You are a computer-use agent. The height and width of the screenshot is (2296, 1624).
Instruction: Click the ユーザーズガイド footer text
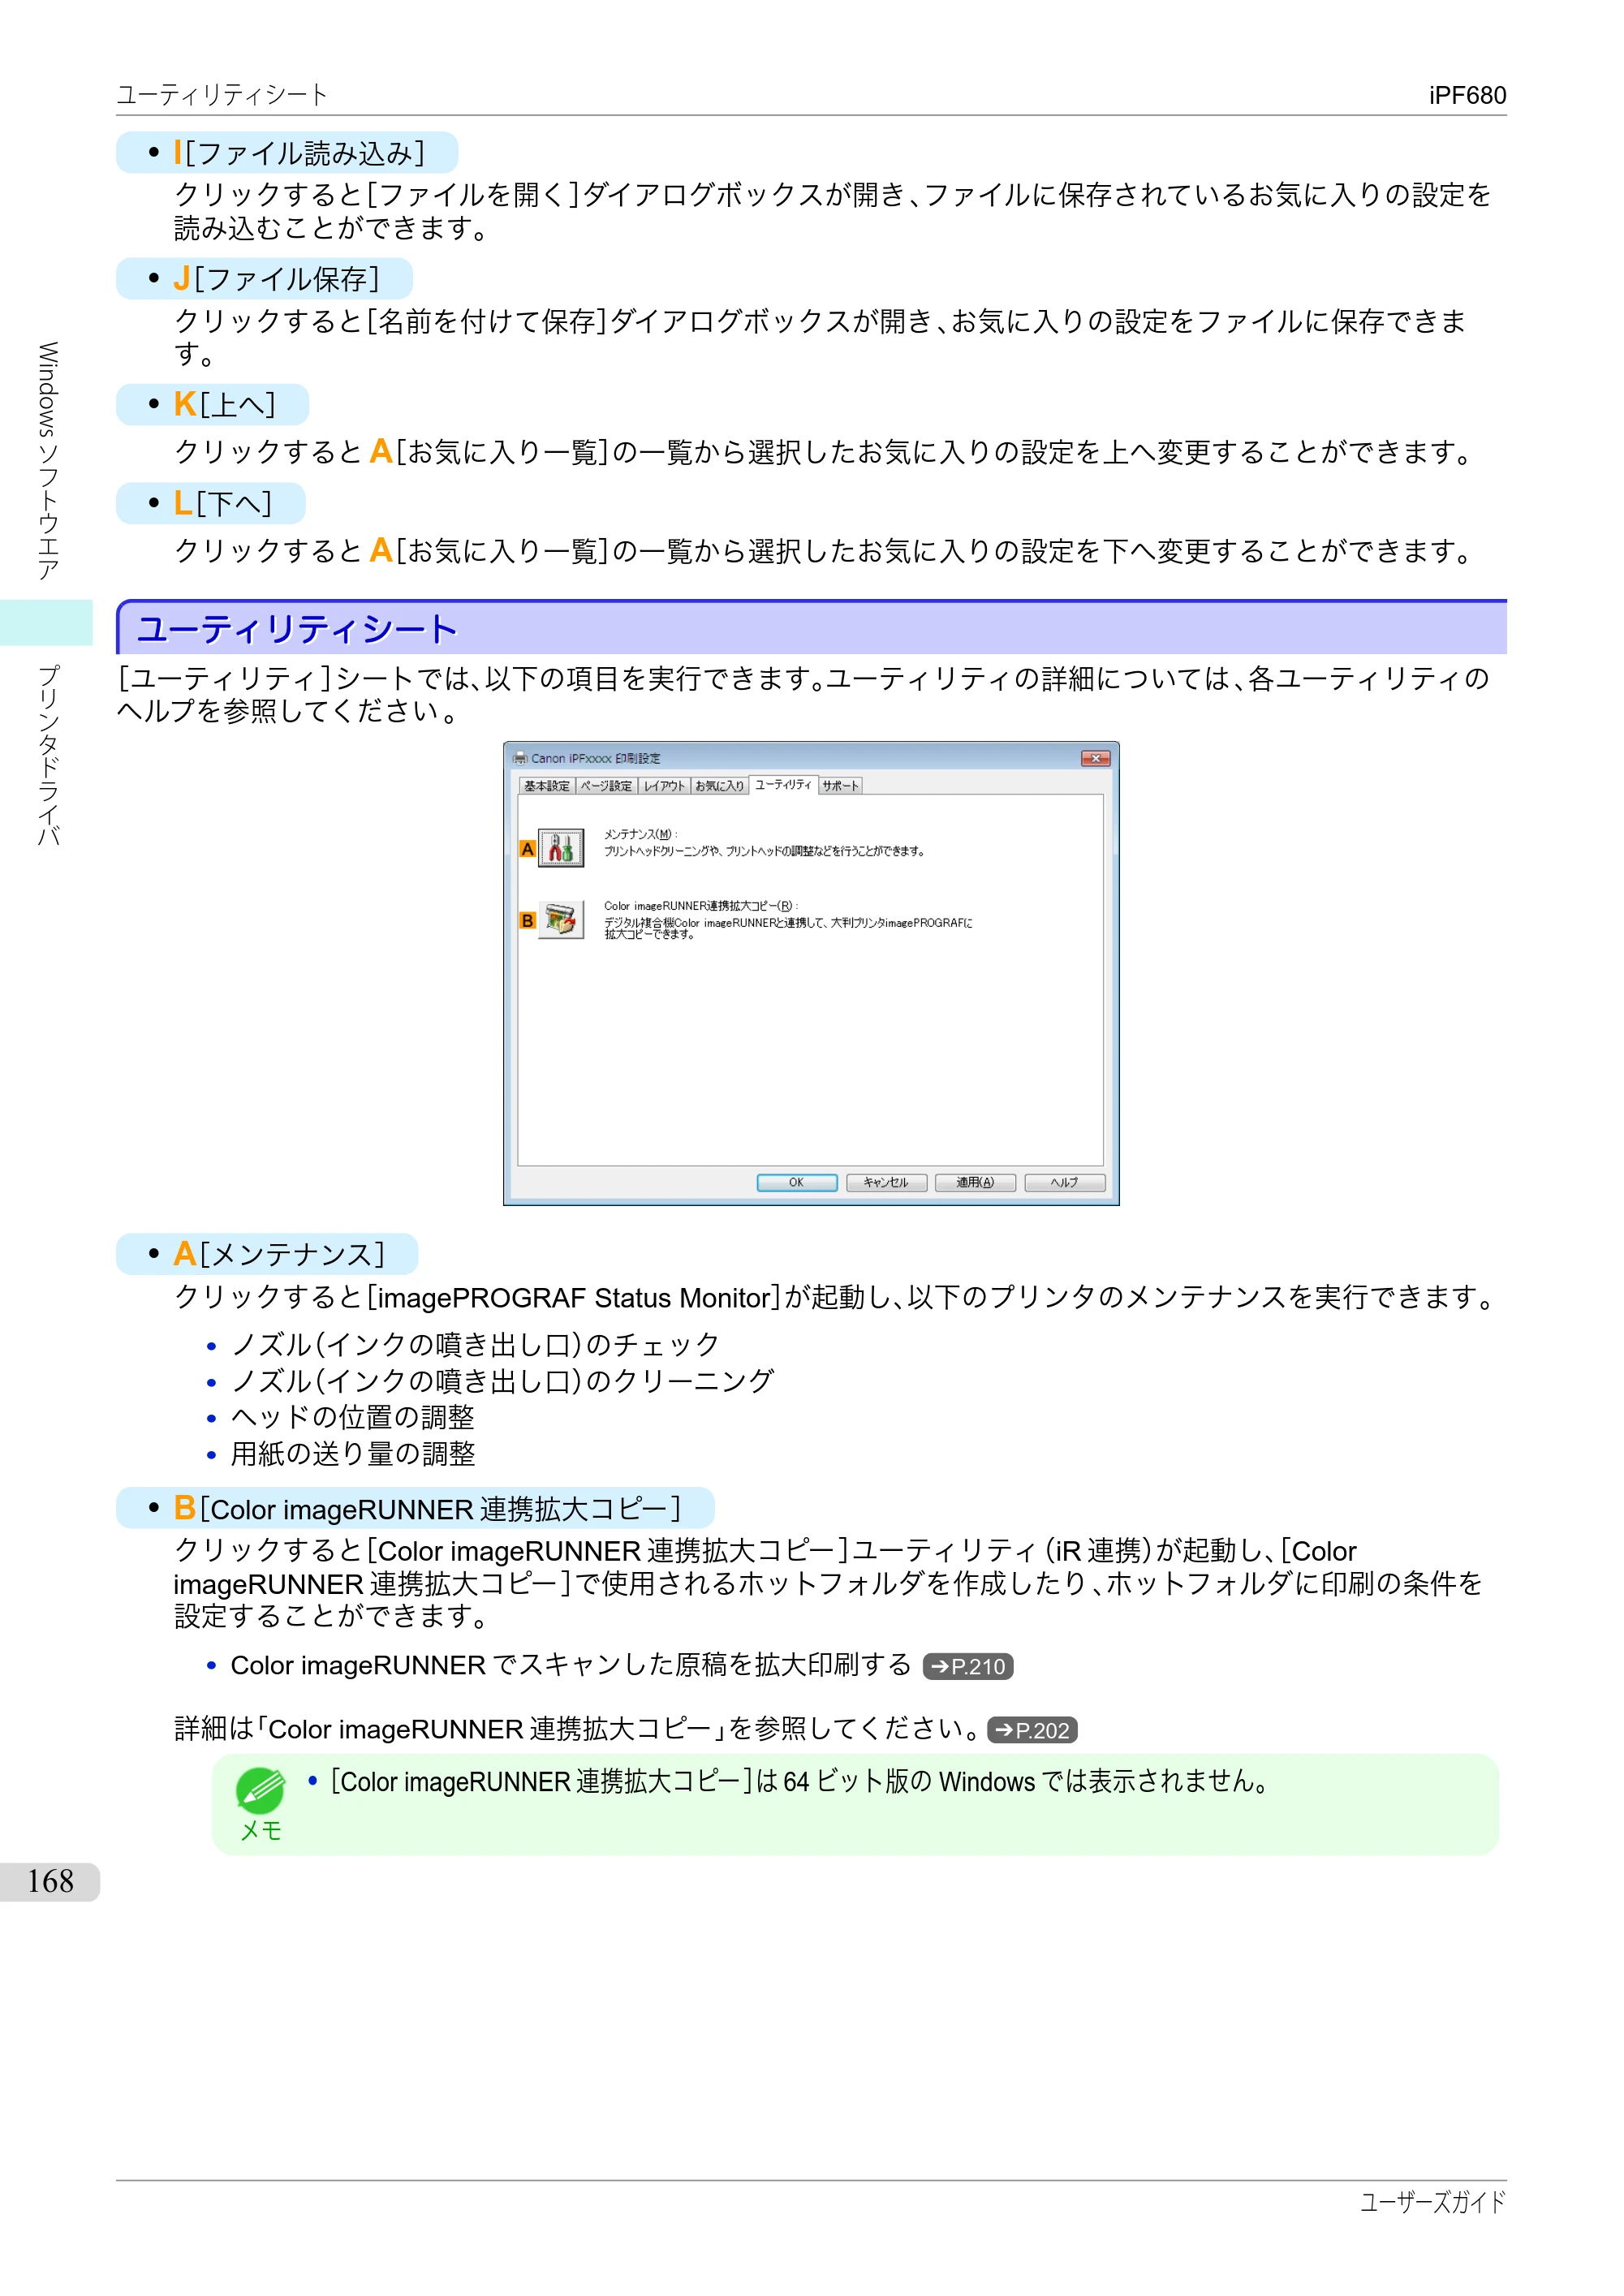1433,2202
